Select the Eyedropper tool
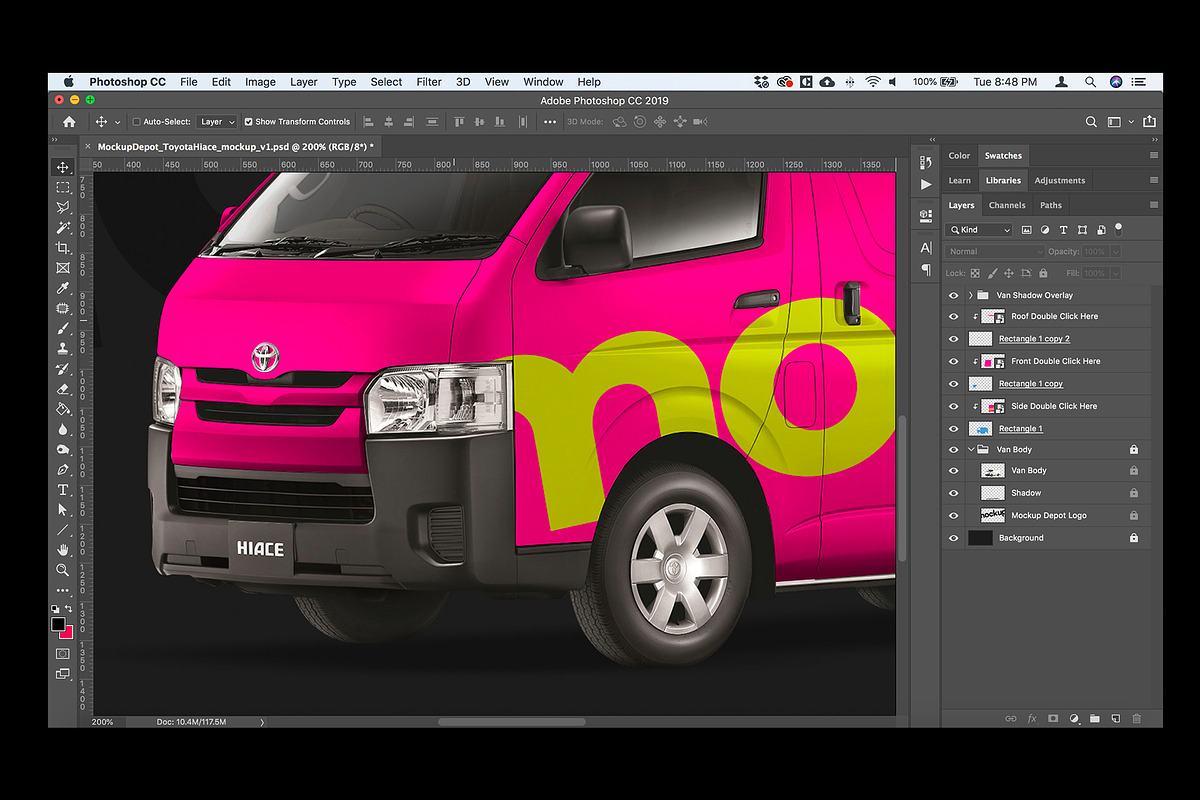This screenshot has height=800, width=1200. click(63, 287)
